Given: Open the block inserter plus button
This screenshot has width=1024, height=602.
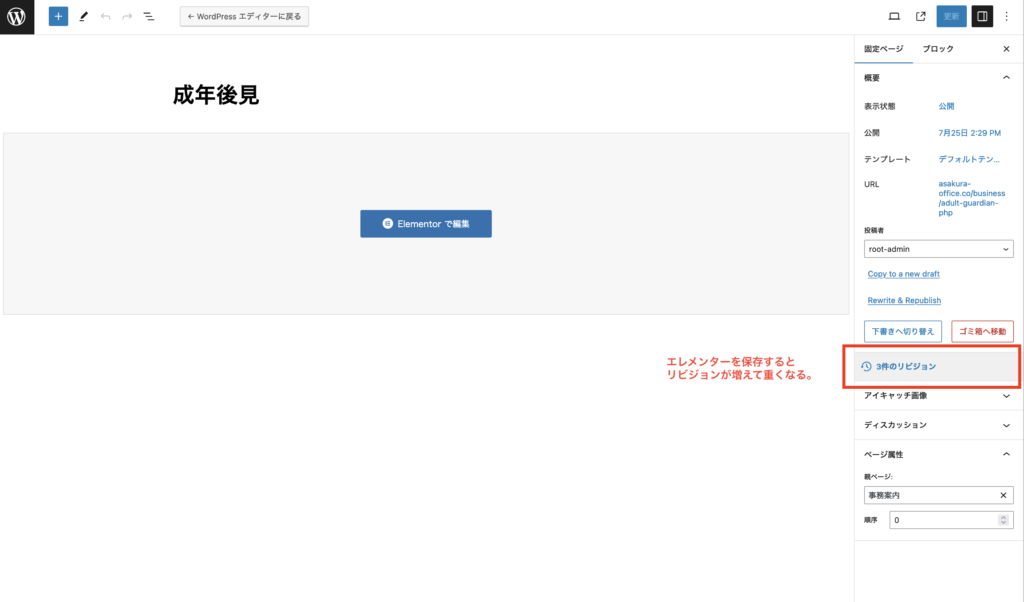Looking at the screenshot, I should 58,17.
